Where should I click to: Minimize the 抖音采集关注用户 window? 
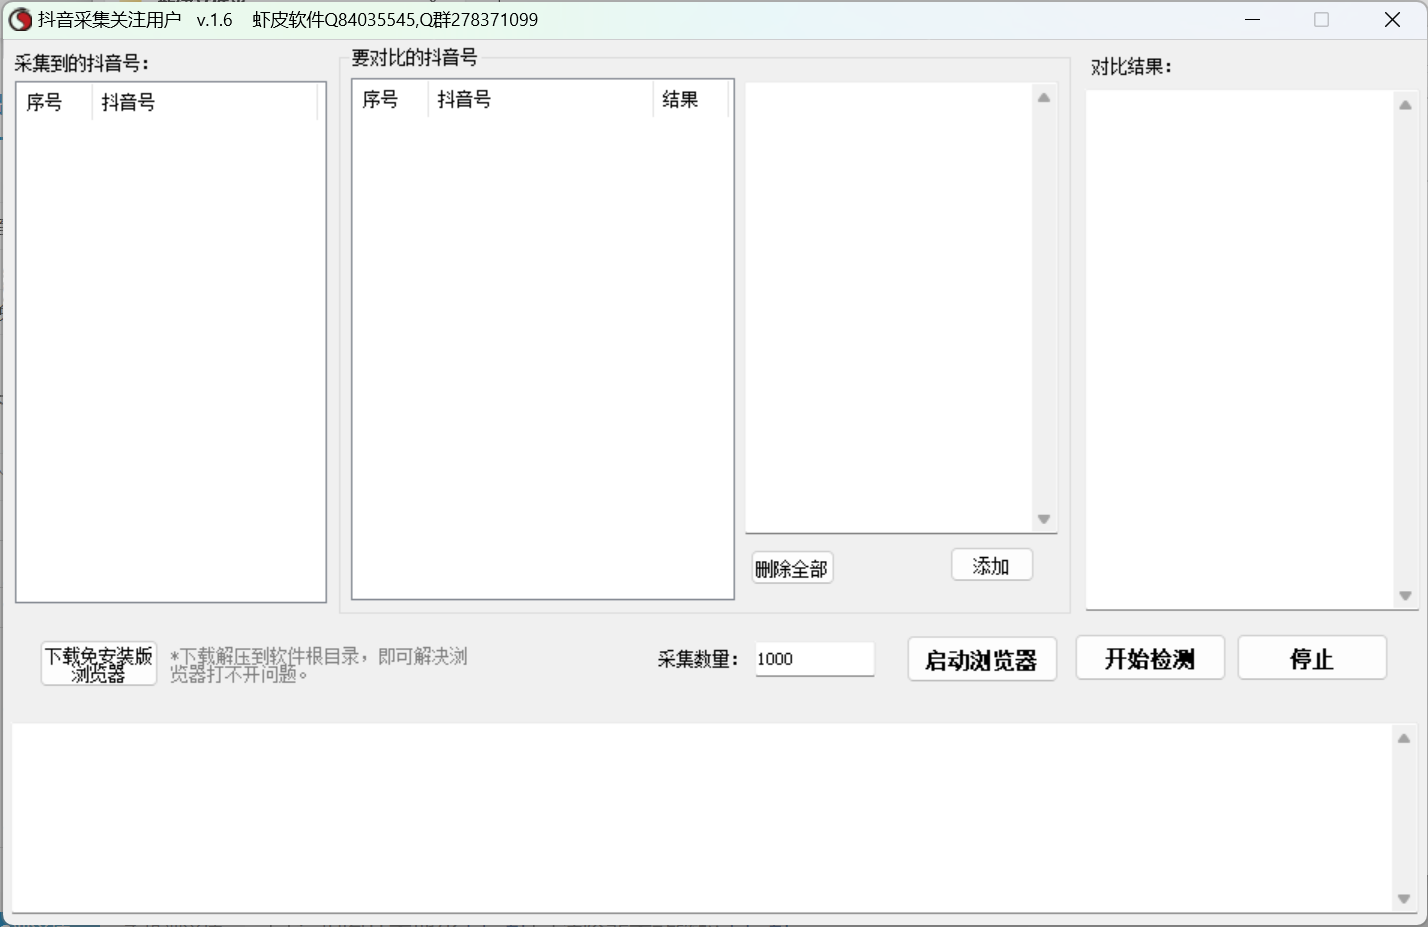tap(1252, 19)
